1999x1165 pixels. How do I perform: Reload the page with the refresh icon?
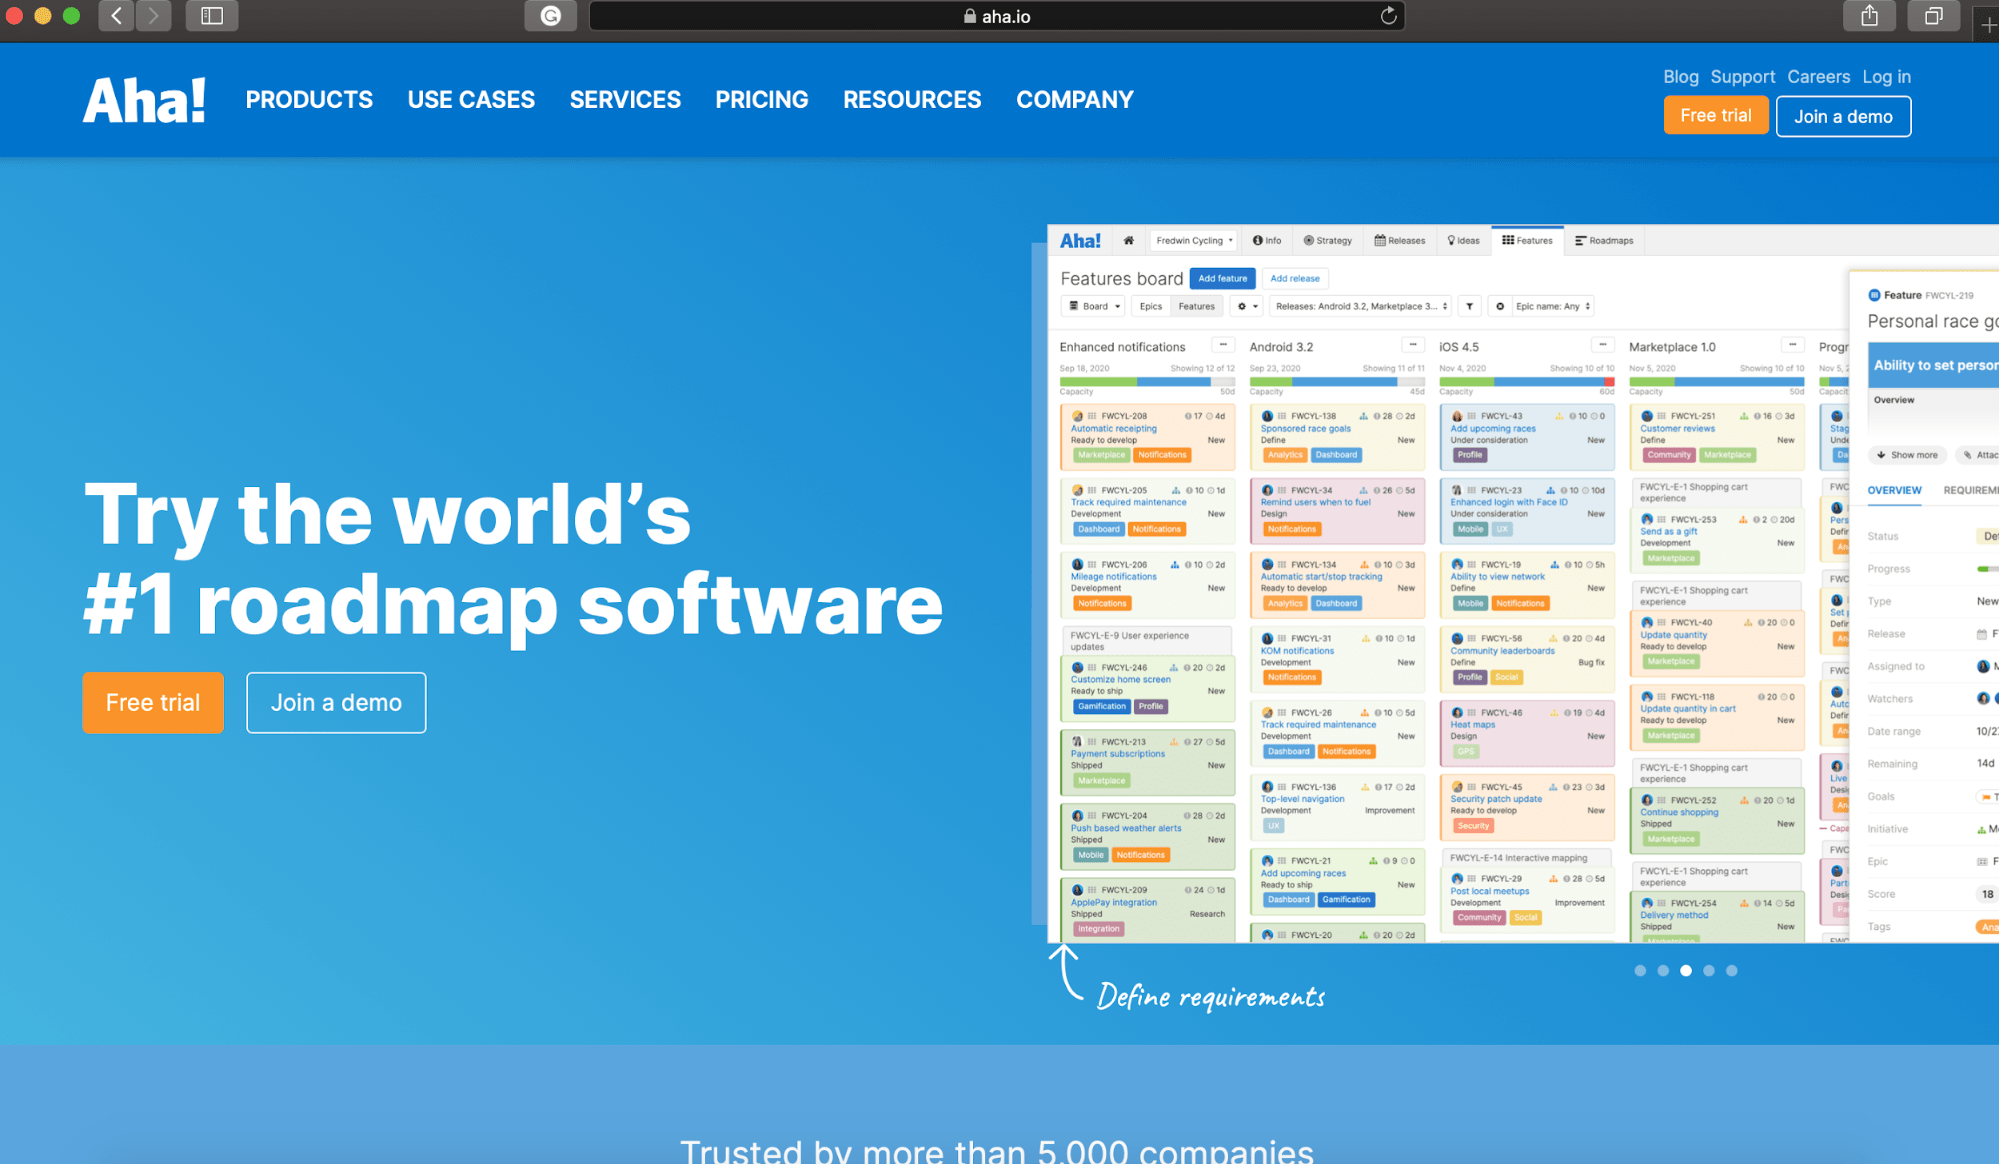[1388, 16]
